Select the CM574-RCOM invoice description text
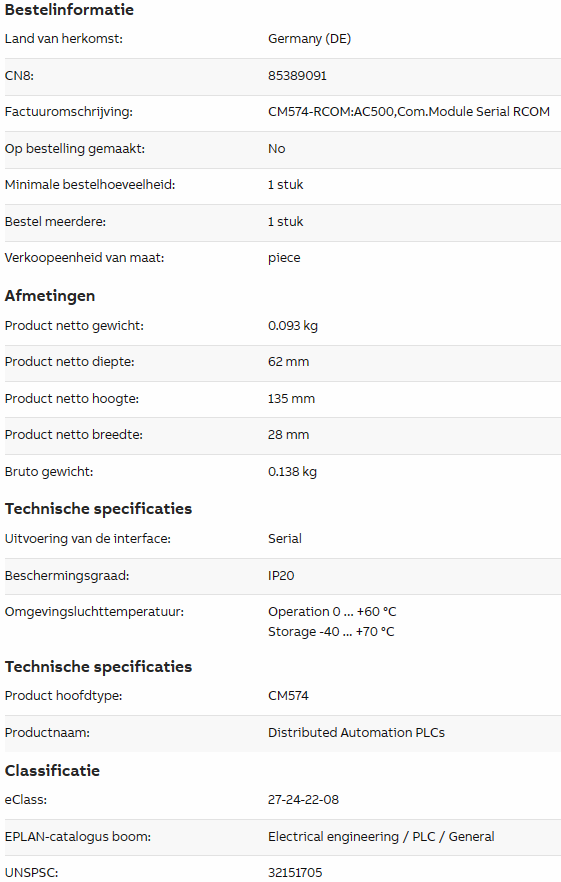 point(409,112)
